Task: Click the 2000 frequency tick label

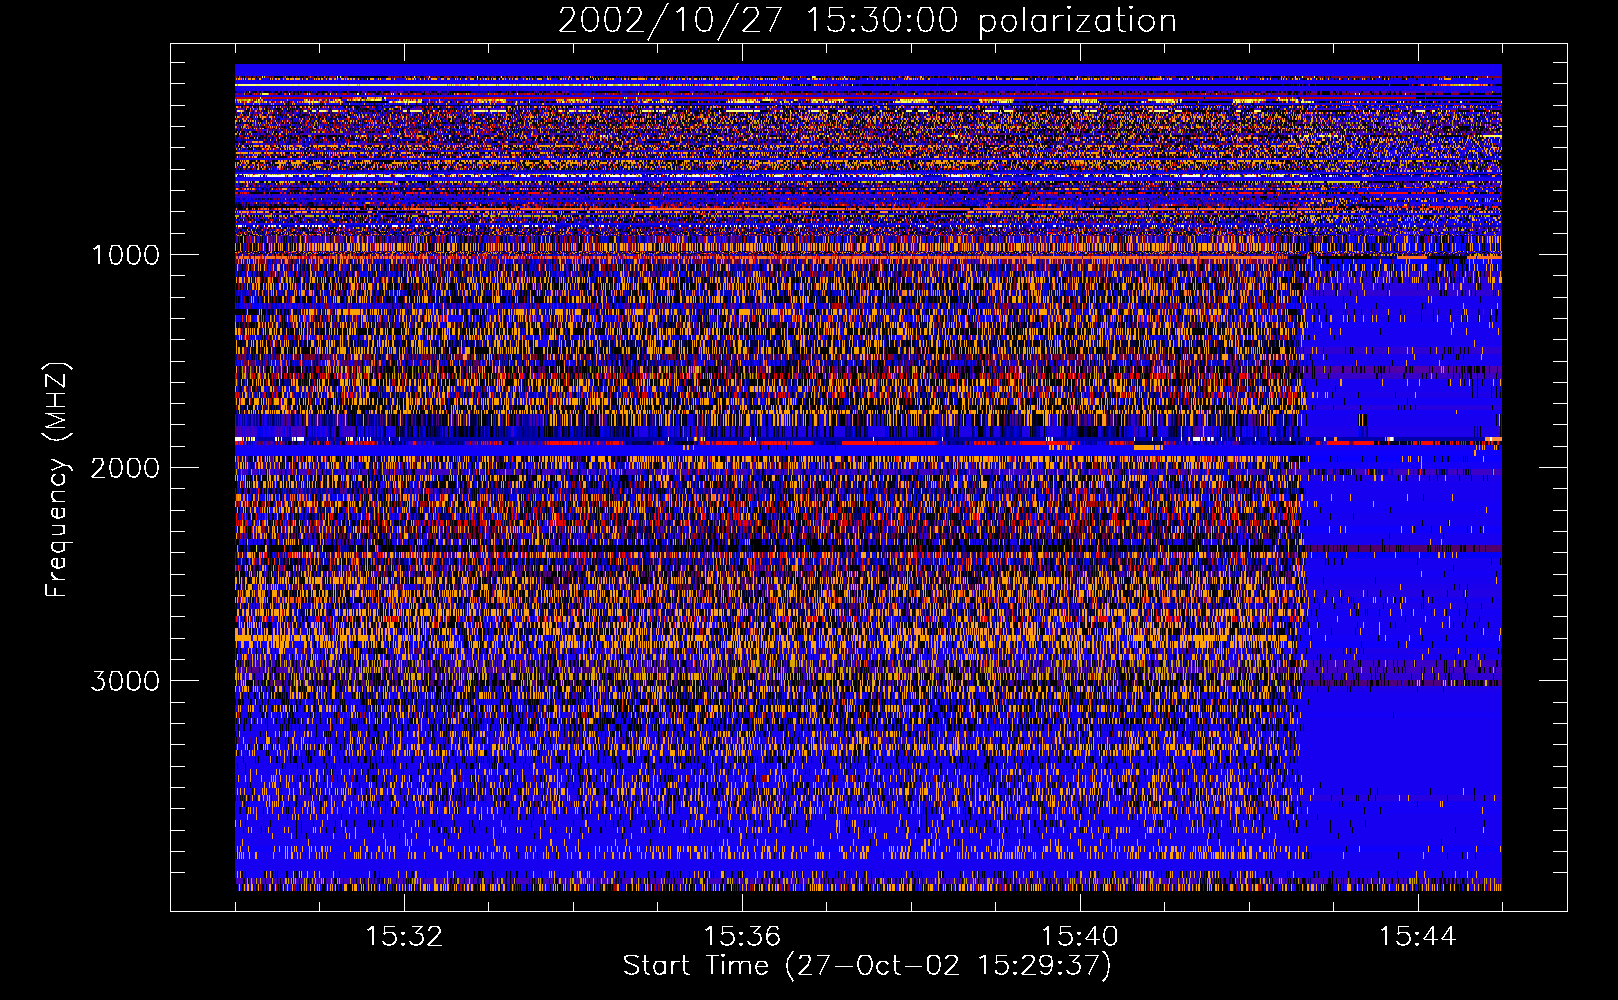Action: pos(125,468)
